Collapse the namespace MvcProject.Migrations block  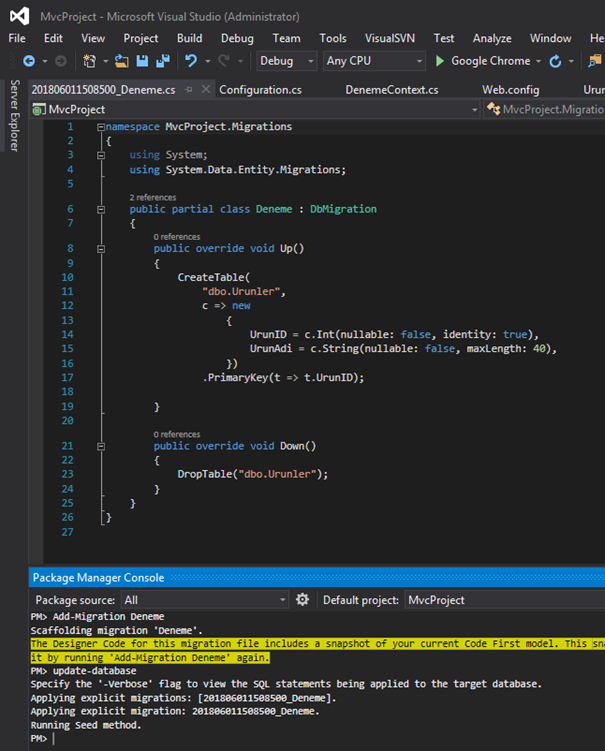click(101, 127)
